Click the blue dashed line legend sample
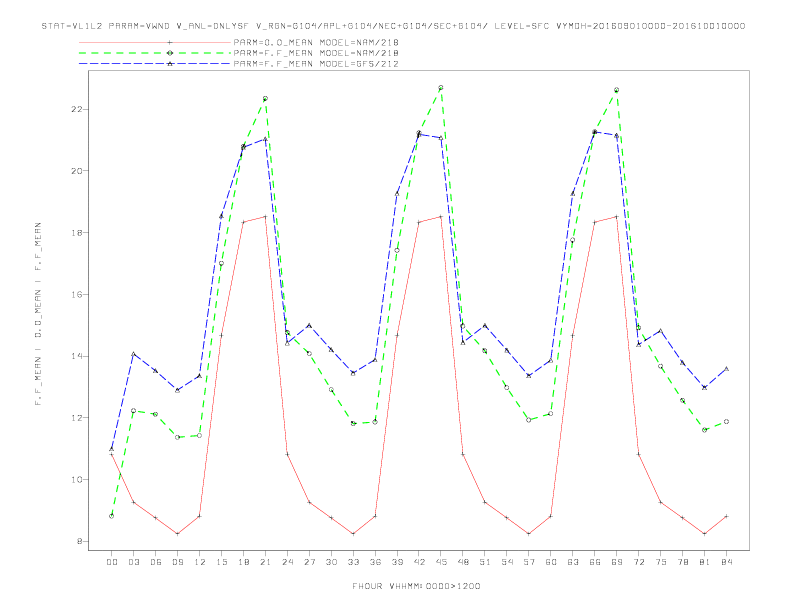792x612 pixels. pyautogui.click(x=155, y=64)
